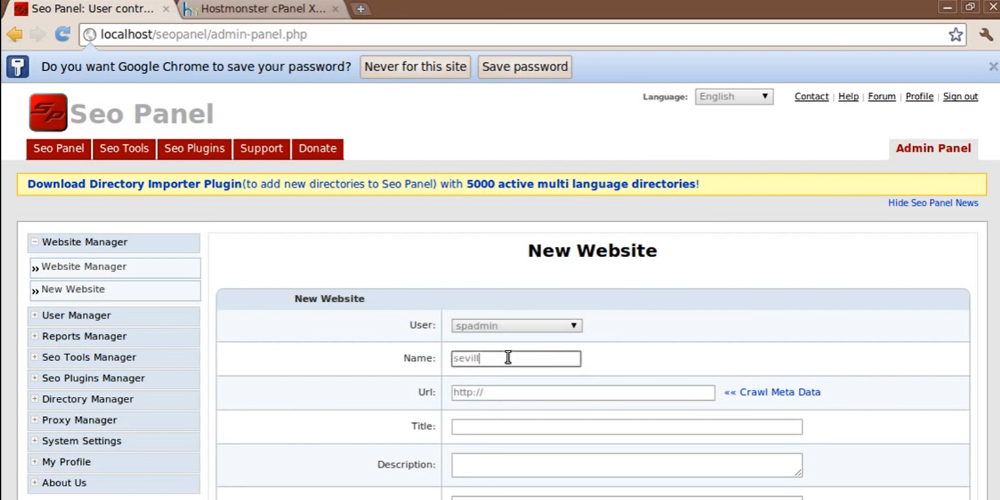Image resolution: width=1000 pixels, height=500 pixels.
Task: Expand the Seo Plugins Manager section
Action: [x=114, y=379]
